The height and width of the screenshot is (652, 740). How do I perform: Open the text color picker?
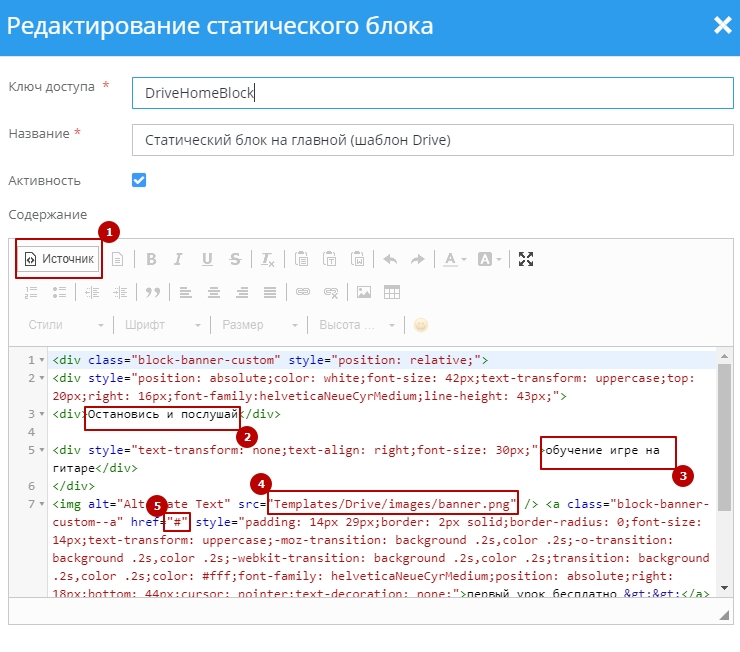454,259
